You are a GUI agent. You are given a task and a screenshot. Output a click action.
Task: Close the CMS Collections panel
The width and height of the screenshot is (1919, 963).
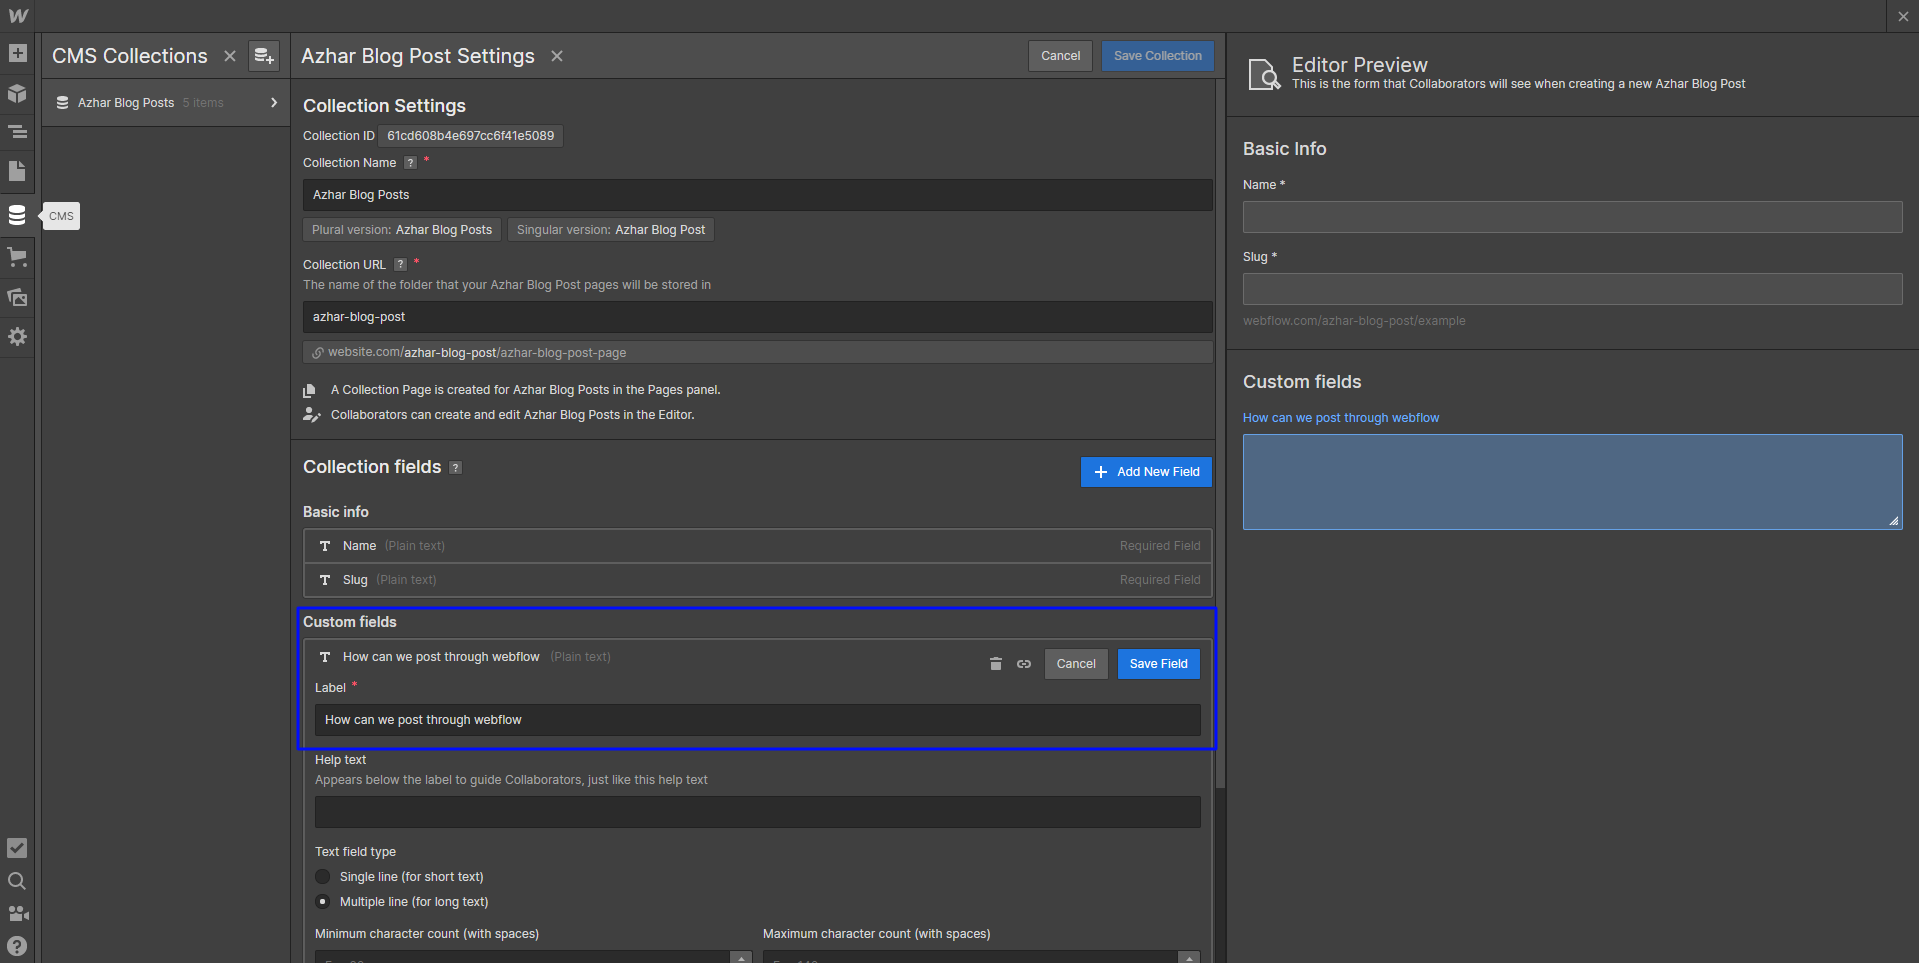[x=230, y=56]
